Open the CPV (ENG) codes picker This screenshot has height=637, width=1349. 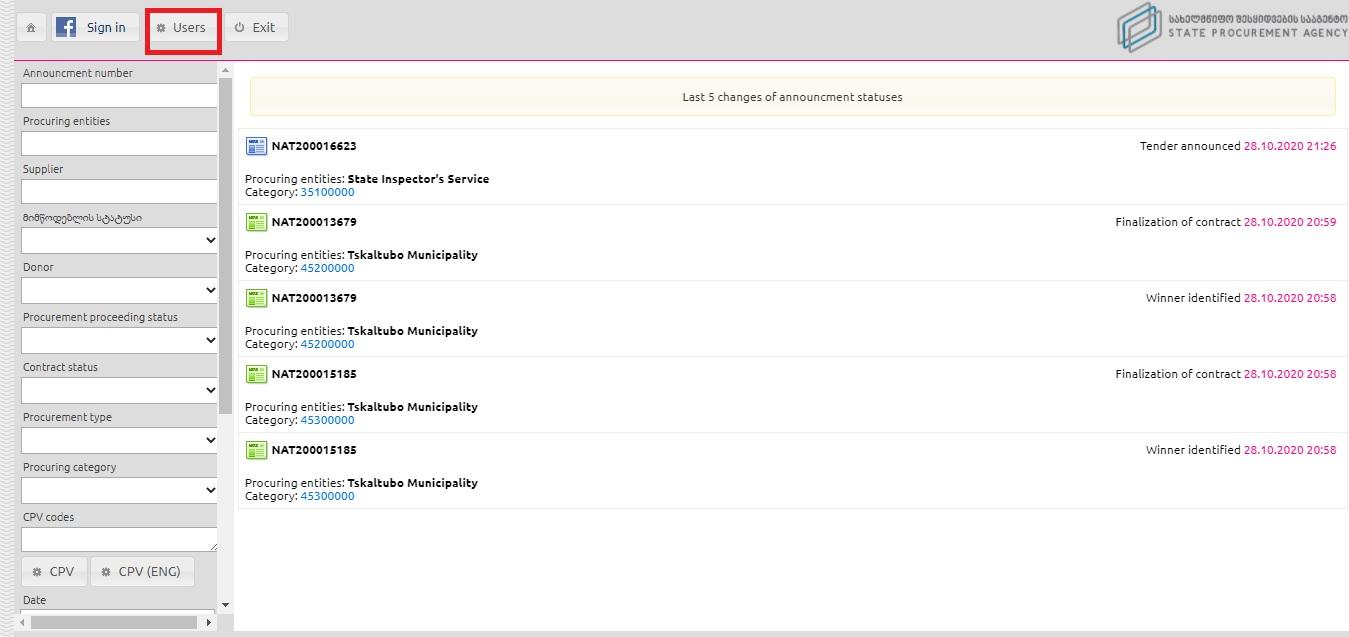click(x=141, y=572)
